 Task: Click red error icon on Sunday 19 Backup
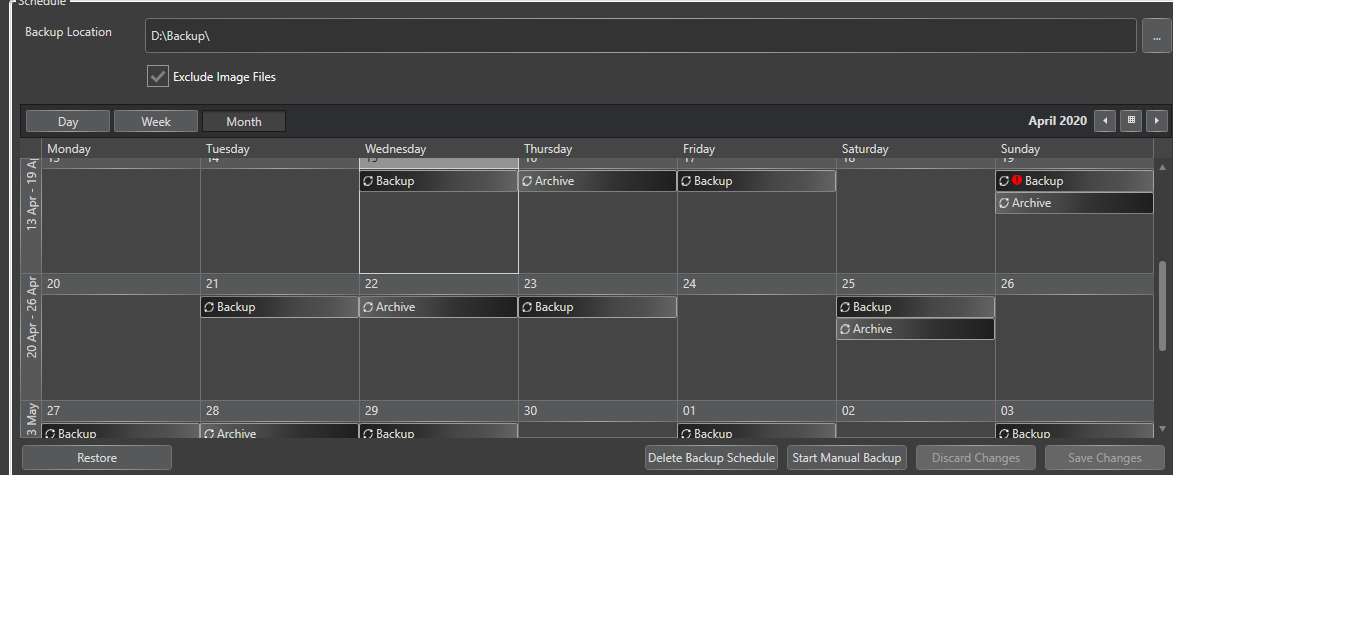pos(1017,181)
